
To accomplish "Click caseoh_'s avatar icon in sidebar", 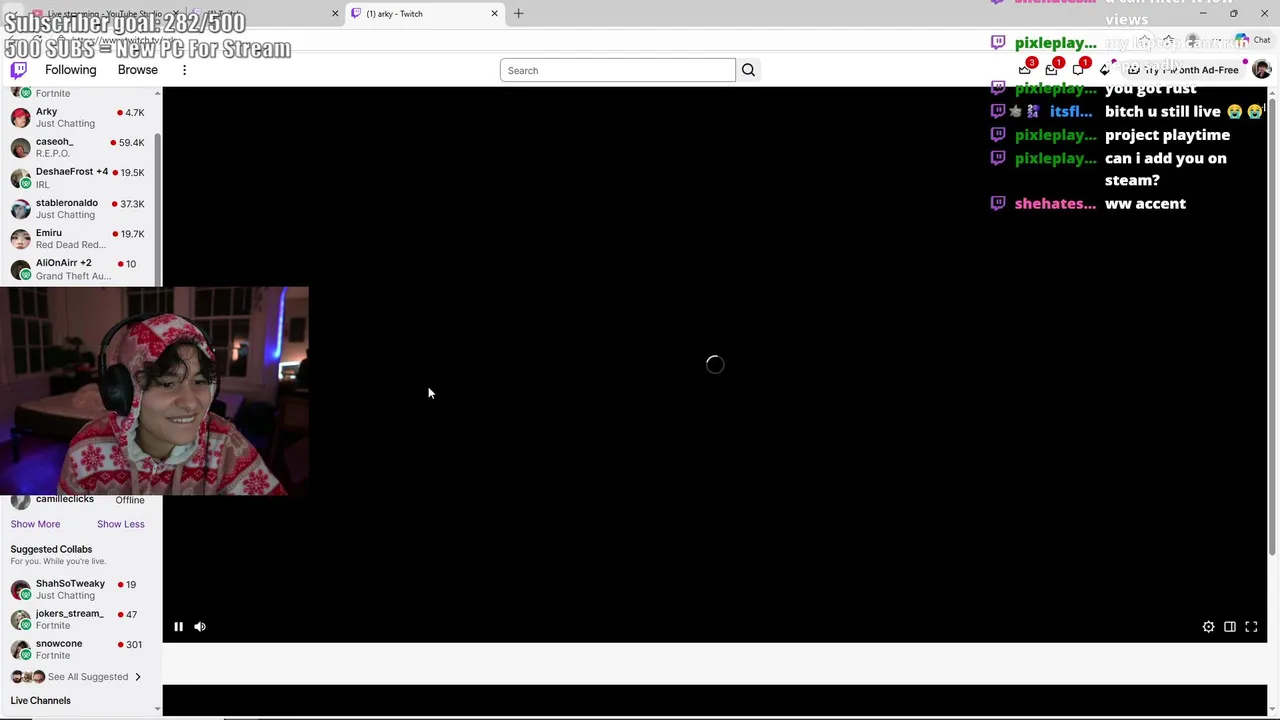I will tap(20, 147).
